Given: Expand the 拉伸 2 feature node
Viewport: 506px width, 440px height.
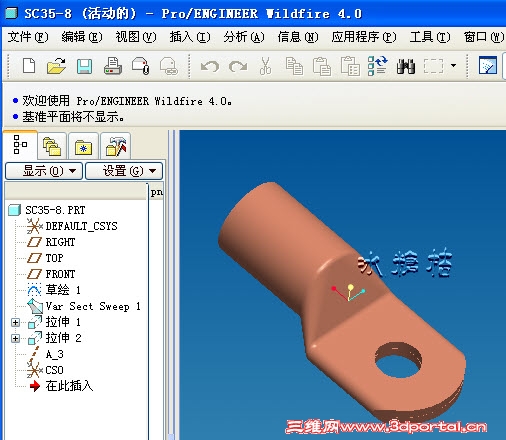Looking at the screenshot, I should pos(15,338).
